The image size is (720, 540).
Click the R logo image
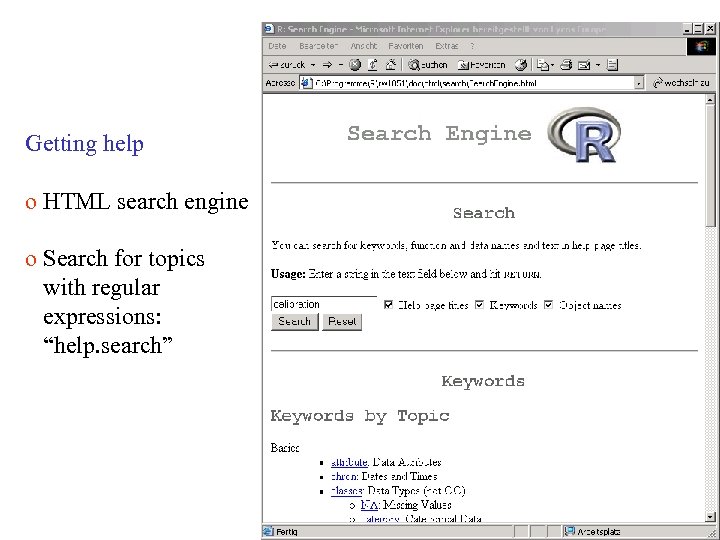coord(584,135)
